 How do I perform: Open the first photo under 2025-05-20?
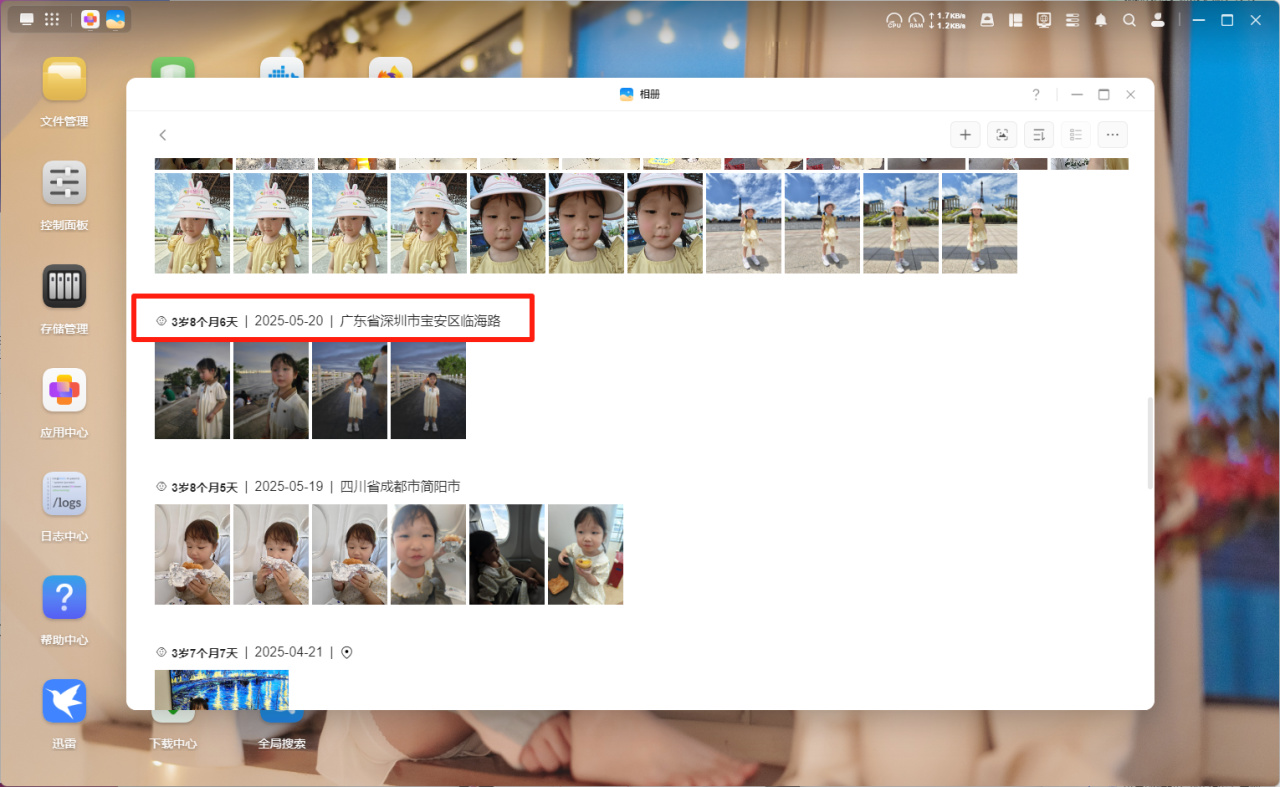tap(192, 389)
